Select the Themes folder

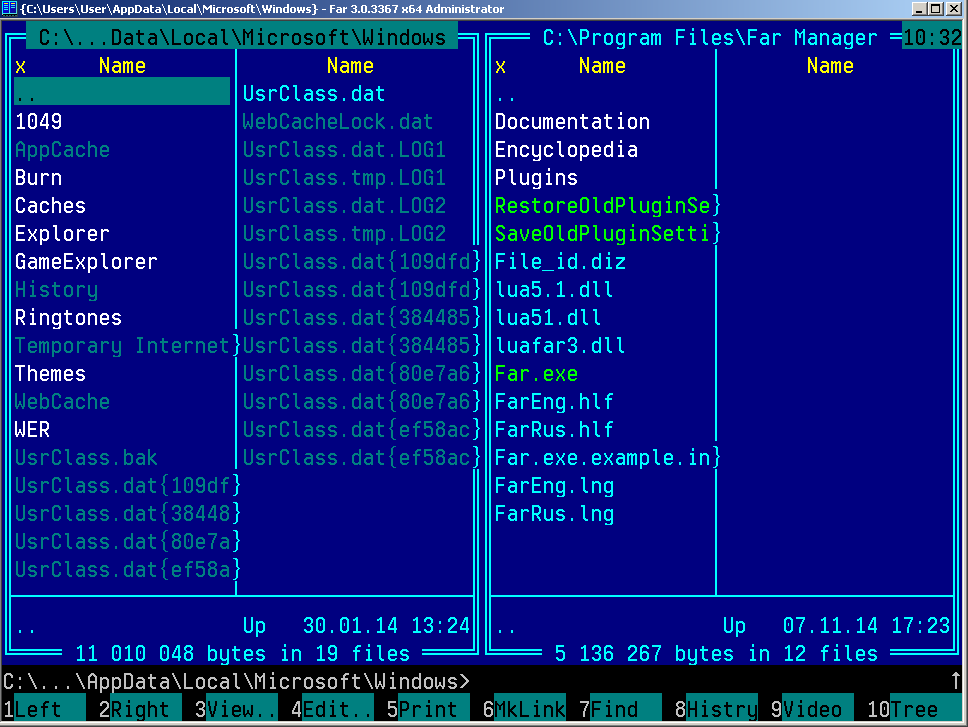50,374
